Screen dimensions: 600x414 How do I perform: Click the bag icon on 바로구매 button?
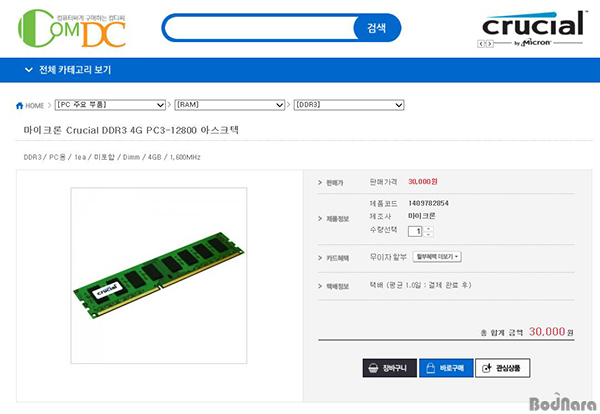tap(430, 368)
